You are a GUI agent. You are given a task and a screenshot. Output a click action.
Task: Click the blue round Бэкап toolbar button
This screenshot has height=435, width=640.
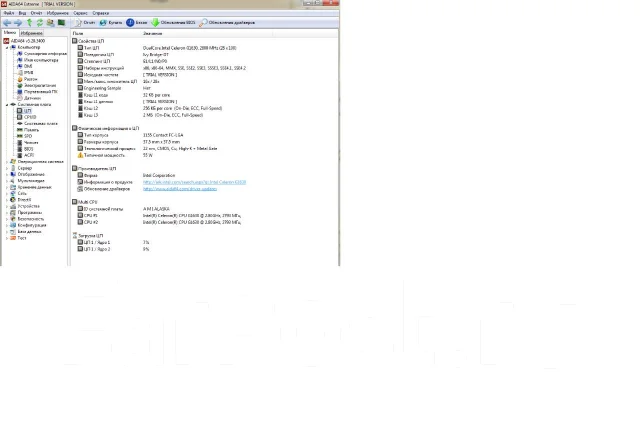(x=137, y=23)
